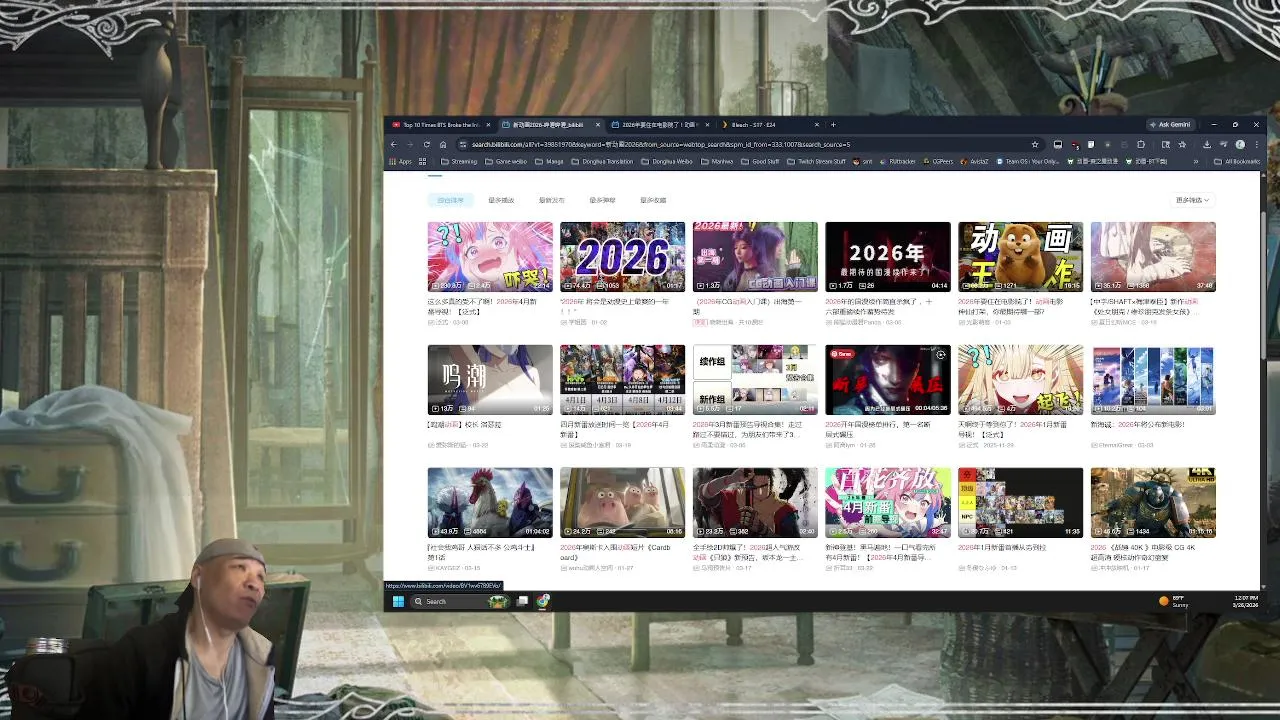The height and width of the screenshot is (720, 1280).
Task: Show hidden bookmarks with the double chevron
Action: pos(1196,161)
